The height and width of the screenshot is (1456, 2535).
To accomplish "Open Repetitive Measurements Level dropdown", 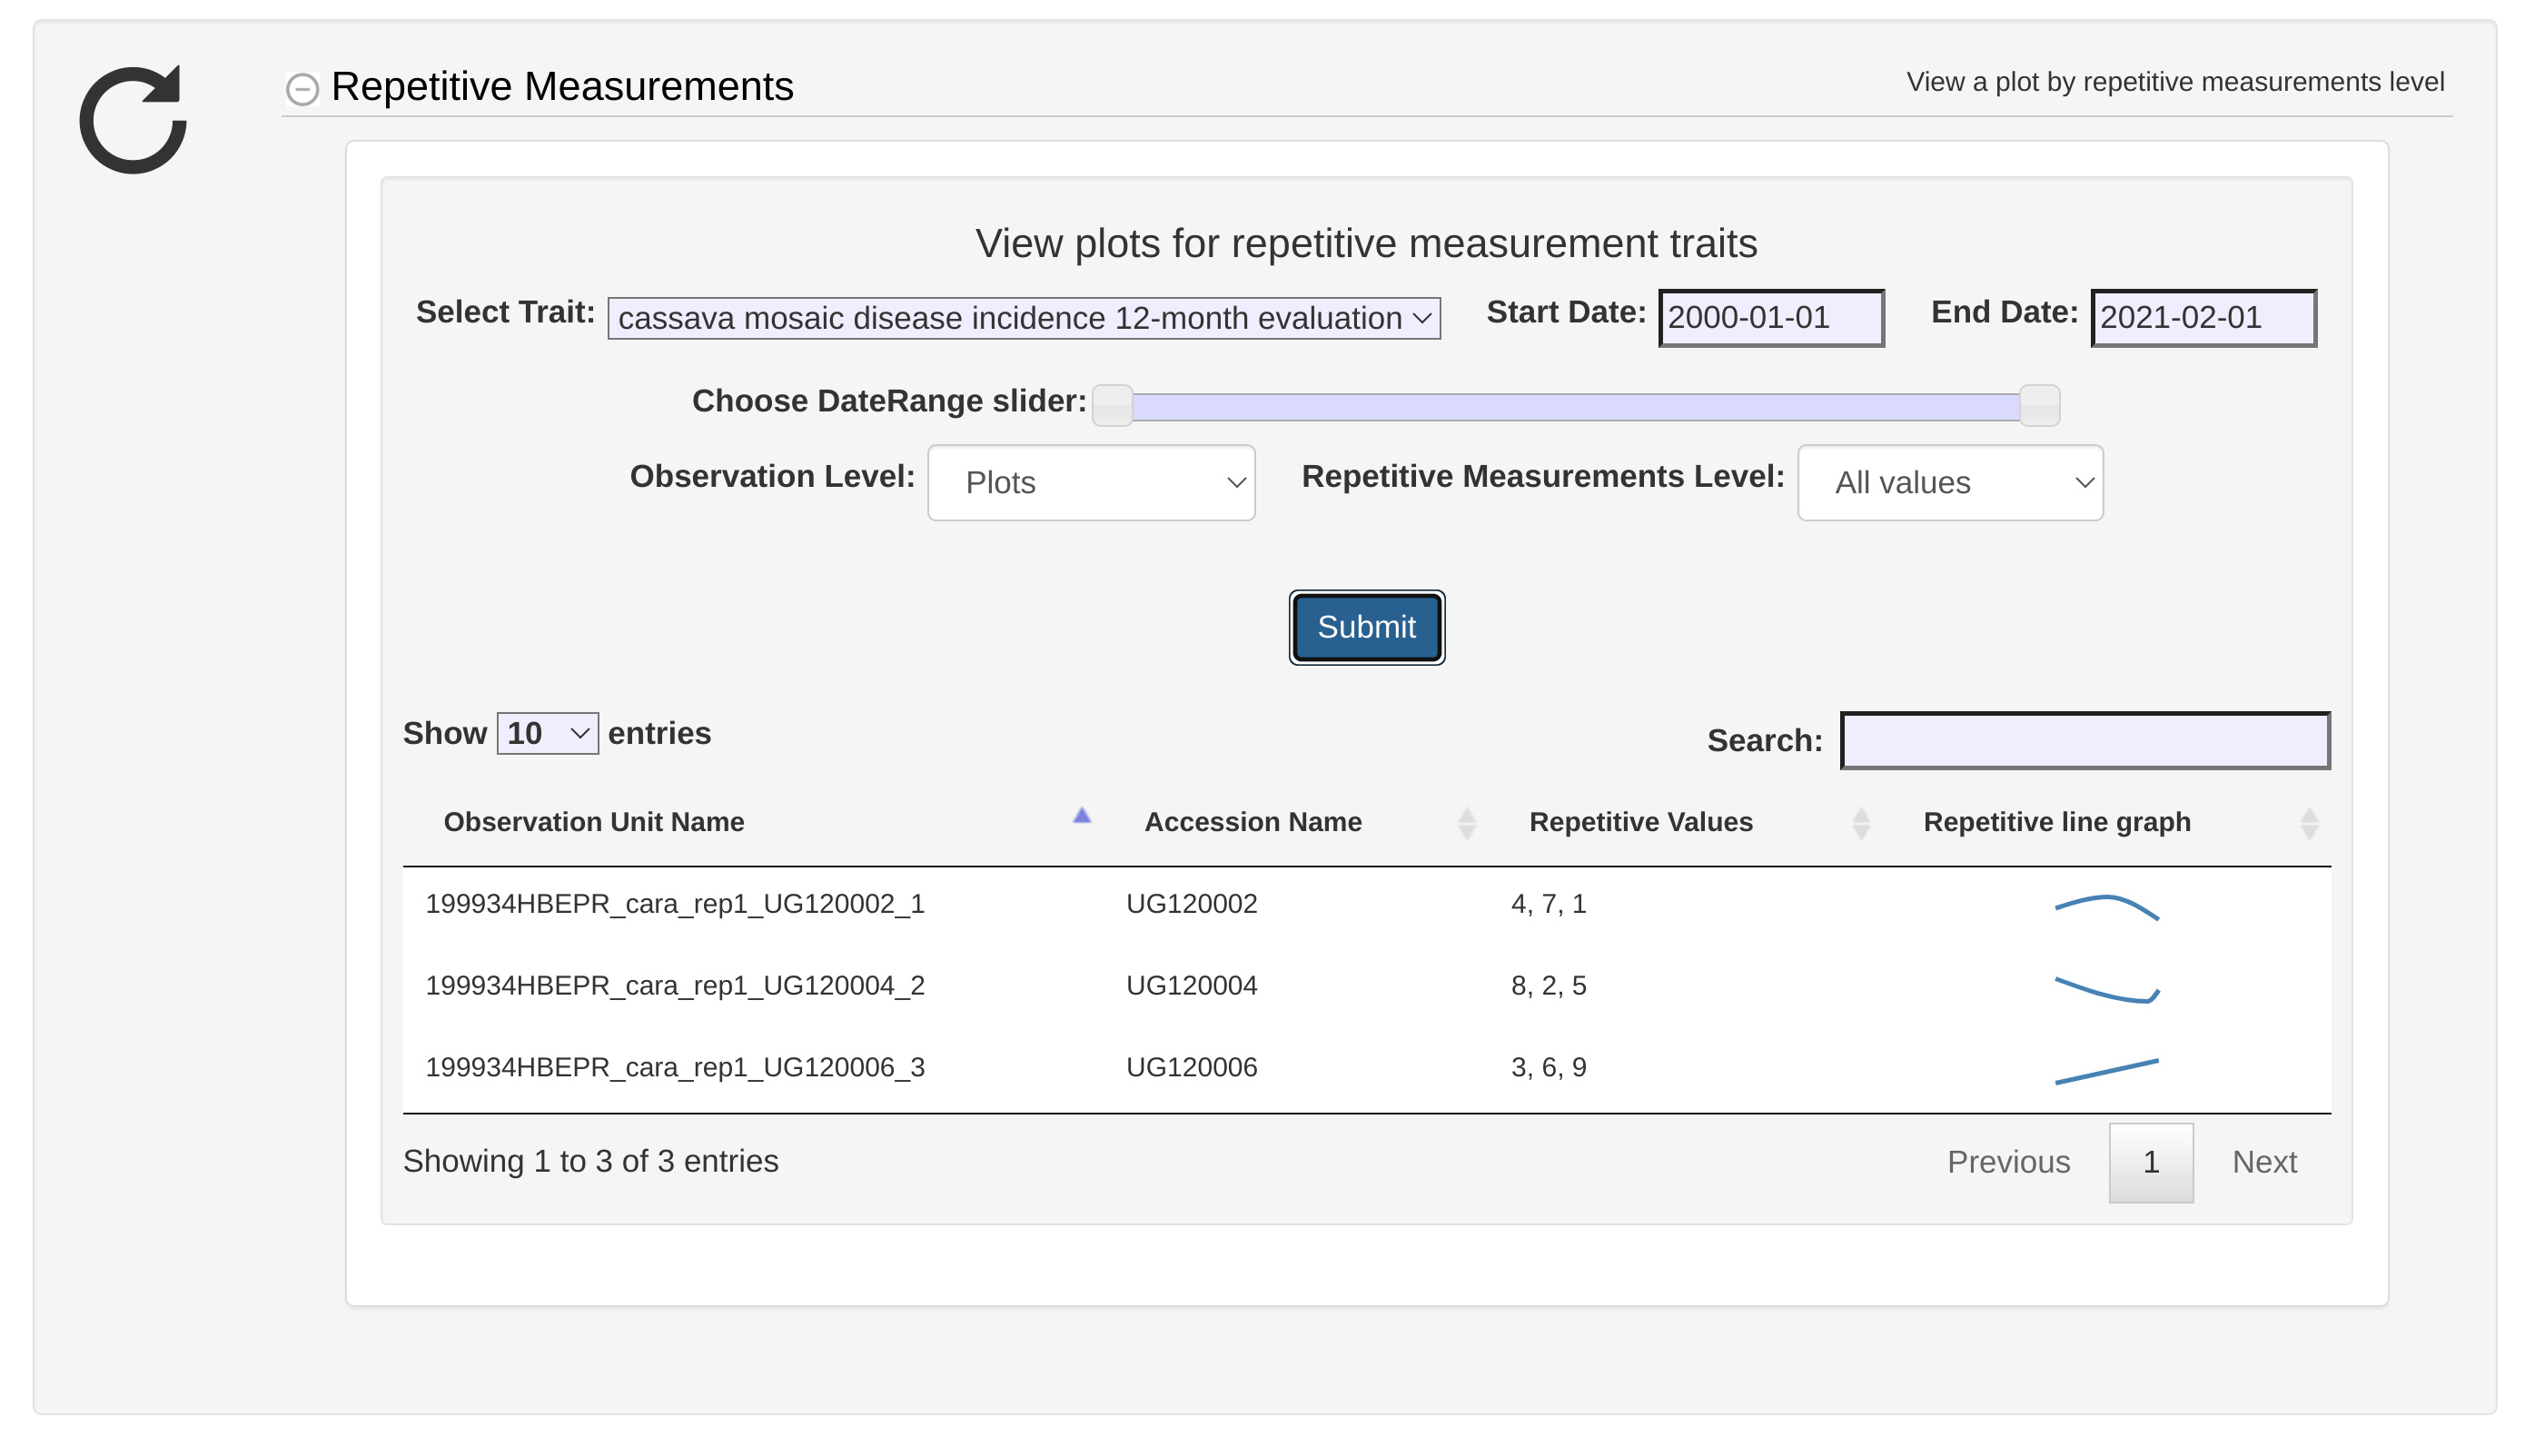I will [1950, 483].
